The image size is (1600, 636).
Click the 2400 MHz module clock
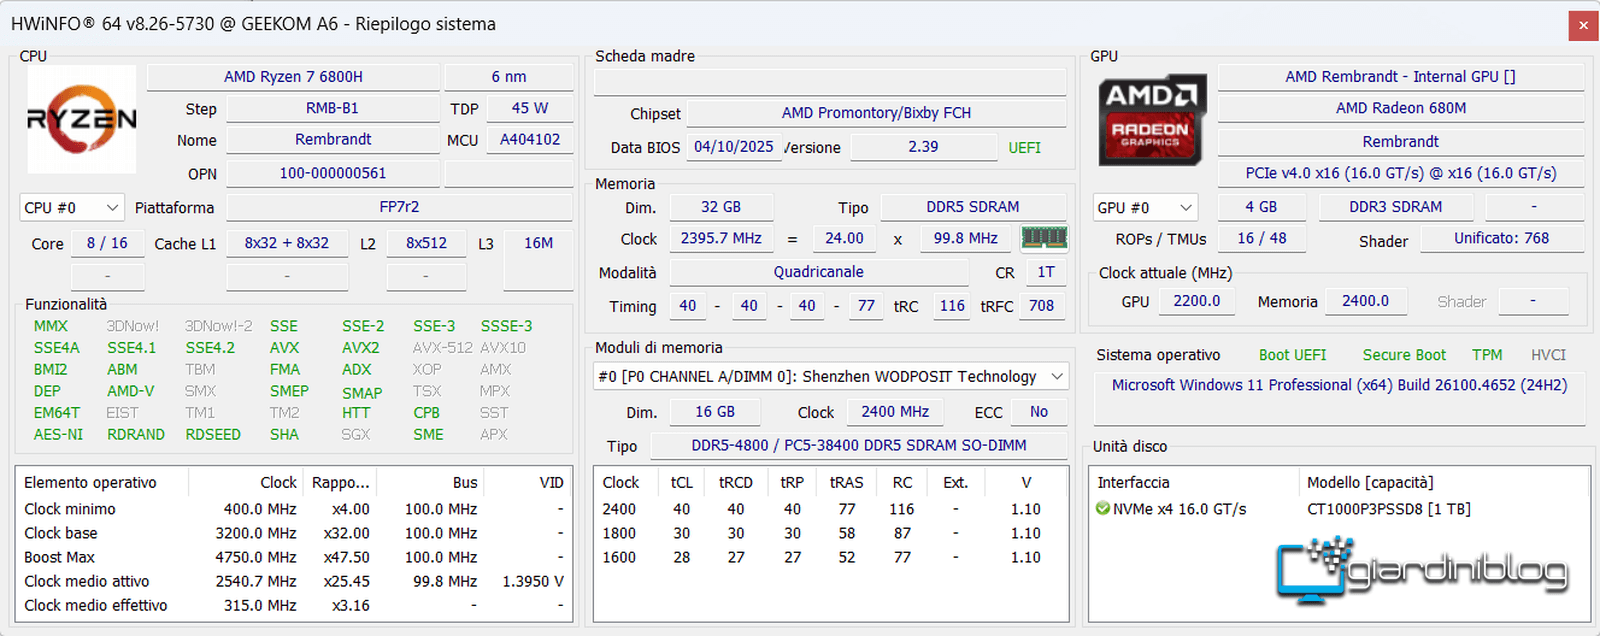coord(895,412)
